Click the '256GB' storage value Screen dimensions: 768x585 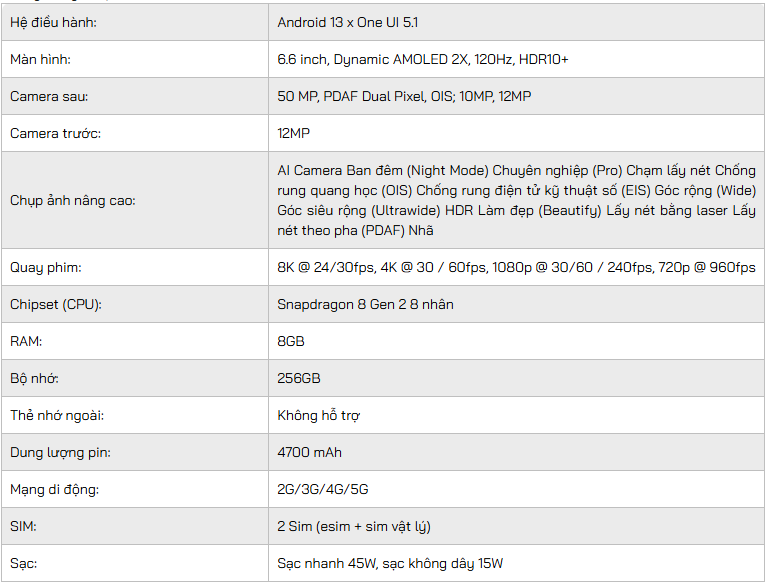click(x=299, y=378)
